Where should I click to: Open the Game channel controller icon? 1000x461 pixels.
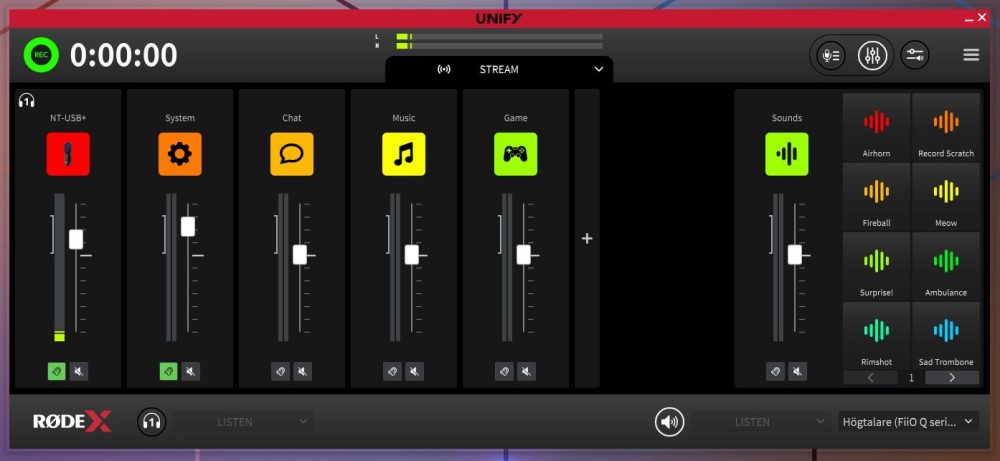[x=515, y=154]
